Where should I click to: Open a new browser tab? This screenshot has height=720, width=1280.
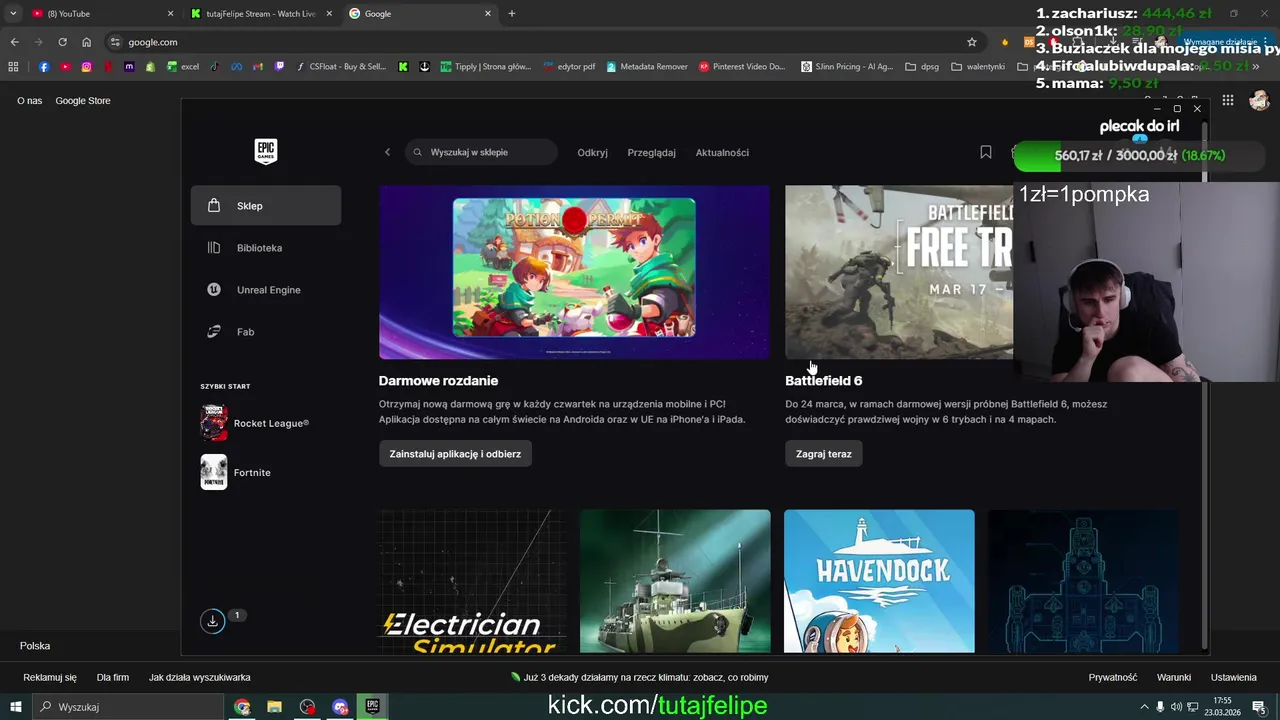click(x=512, y=14)
